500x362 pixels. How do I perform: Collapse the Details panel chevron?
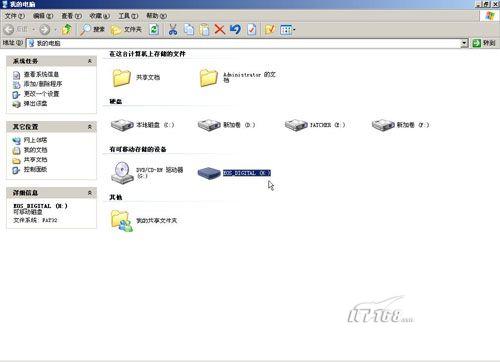[x=90, y=193]
